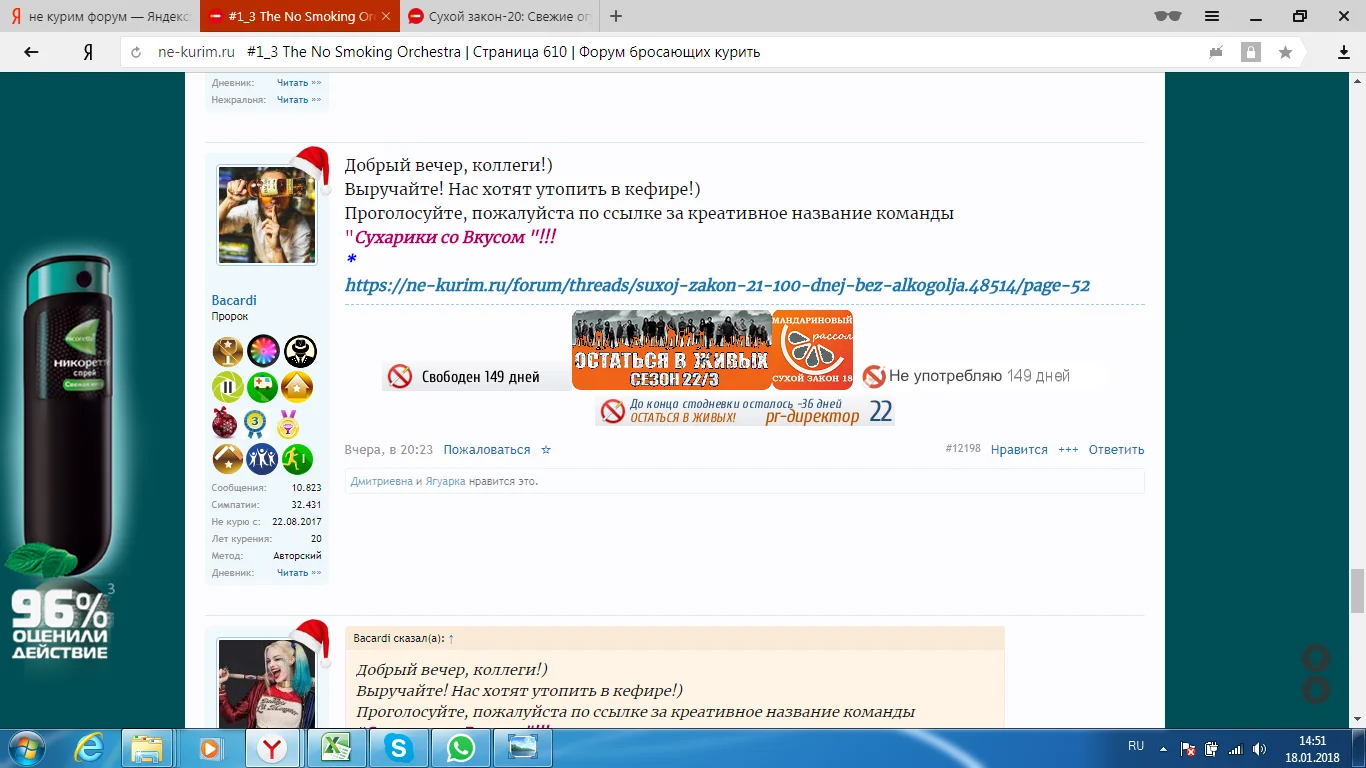Click the gold house with star badge
The width and height of the screenshot is (1366, 768).
click(x=297, y=387)
